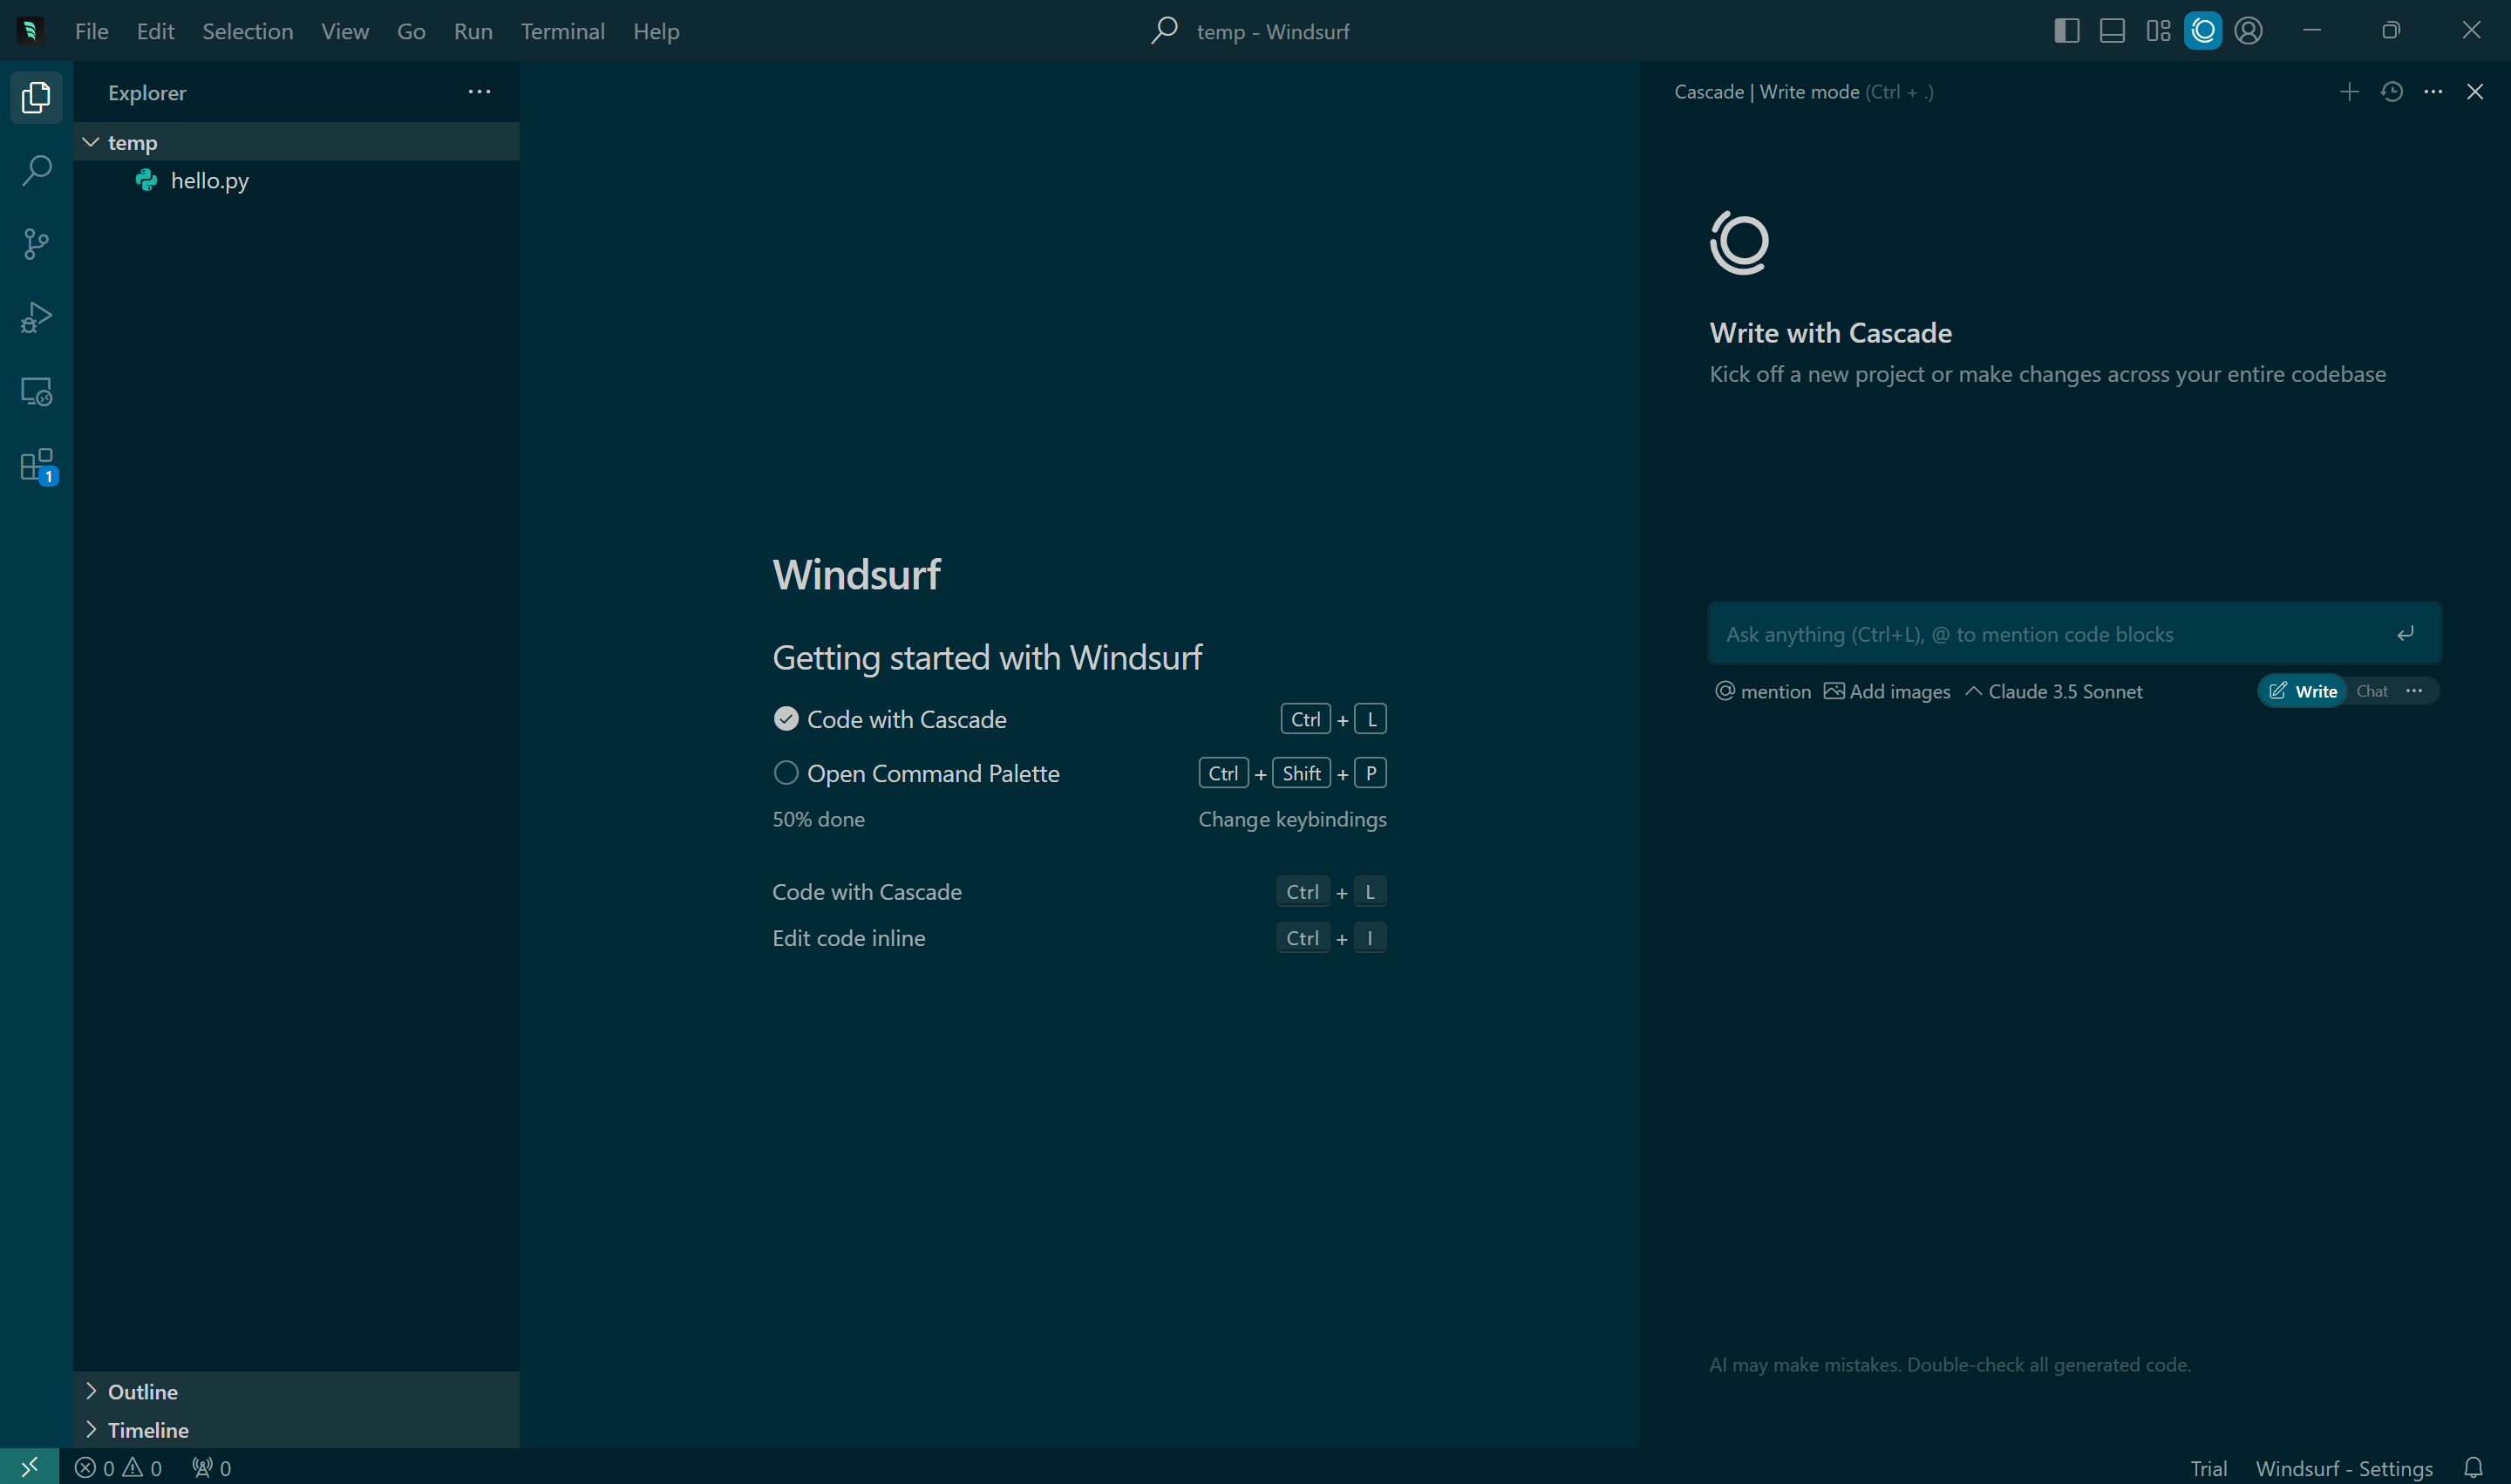The image size is (2511, 1484).
Task: Open the Help menu
Action: coord(656,31)
